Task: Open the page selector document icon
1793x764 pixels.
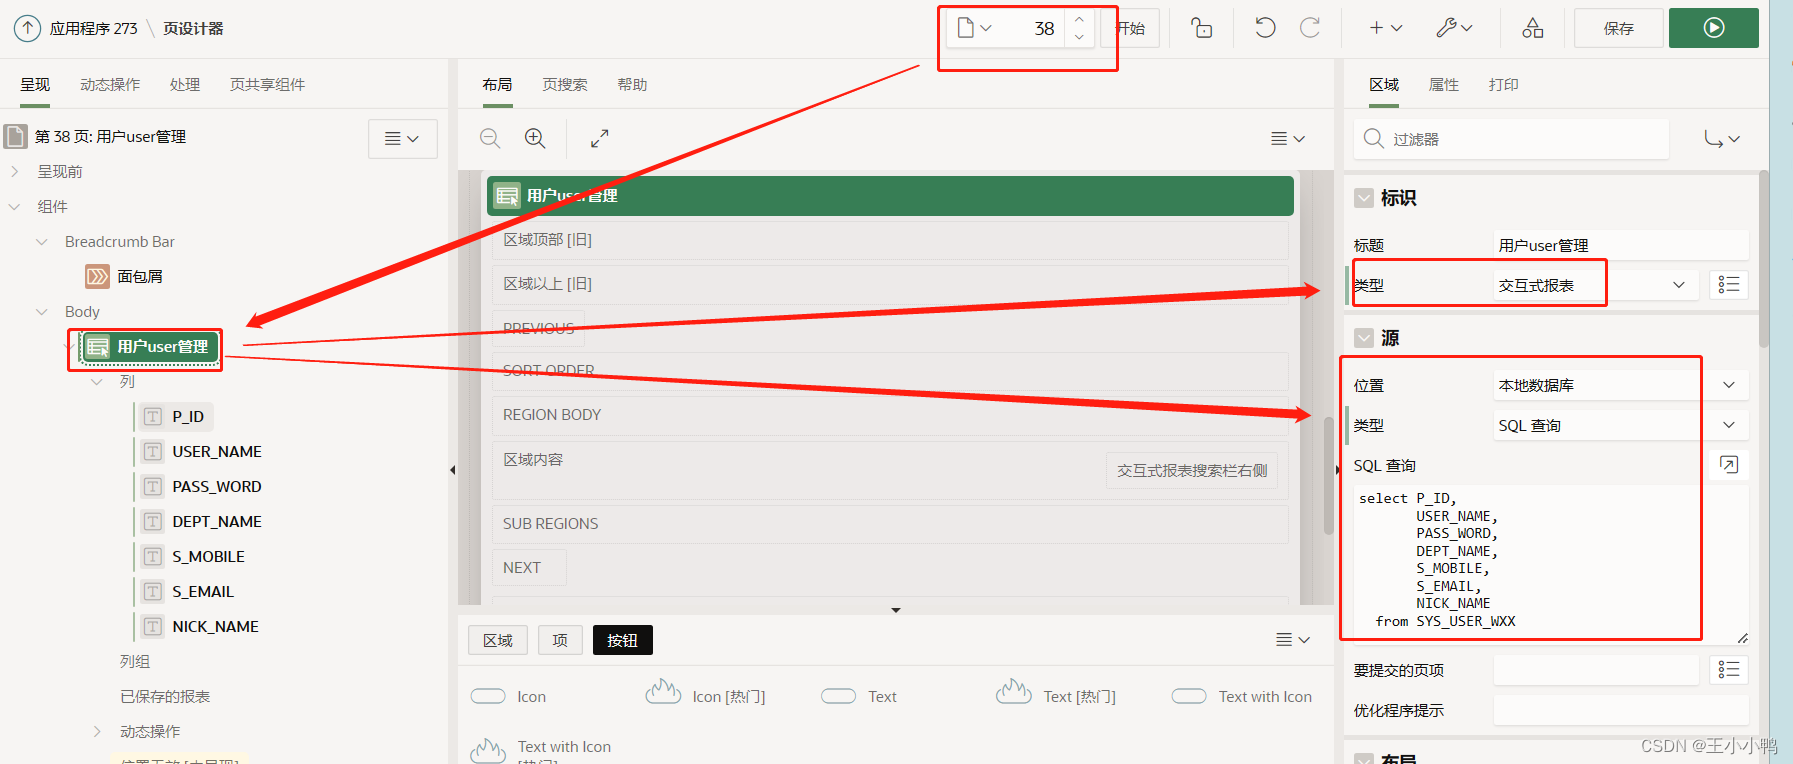Action: (974, 28)
